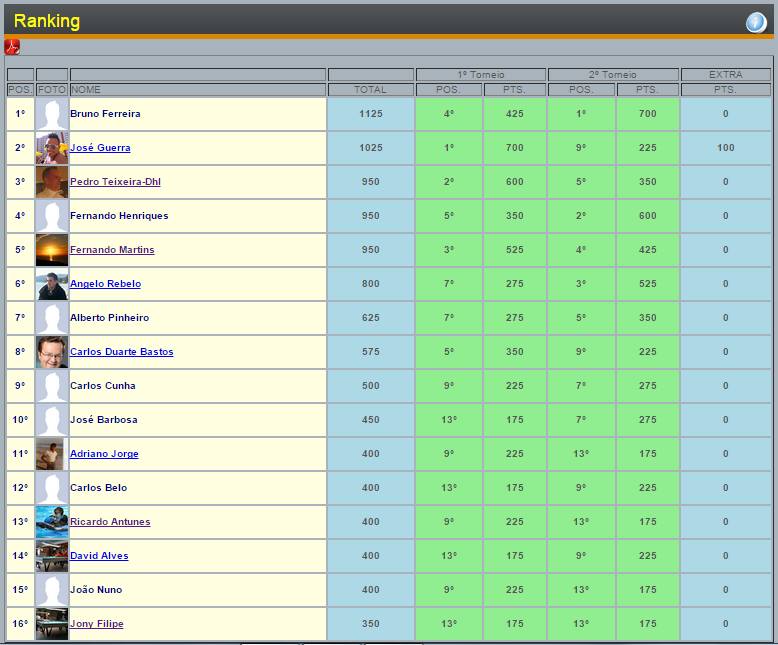
Task: Click the Fernando Martins name link
Action: (x=112, y=250)
